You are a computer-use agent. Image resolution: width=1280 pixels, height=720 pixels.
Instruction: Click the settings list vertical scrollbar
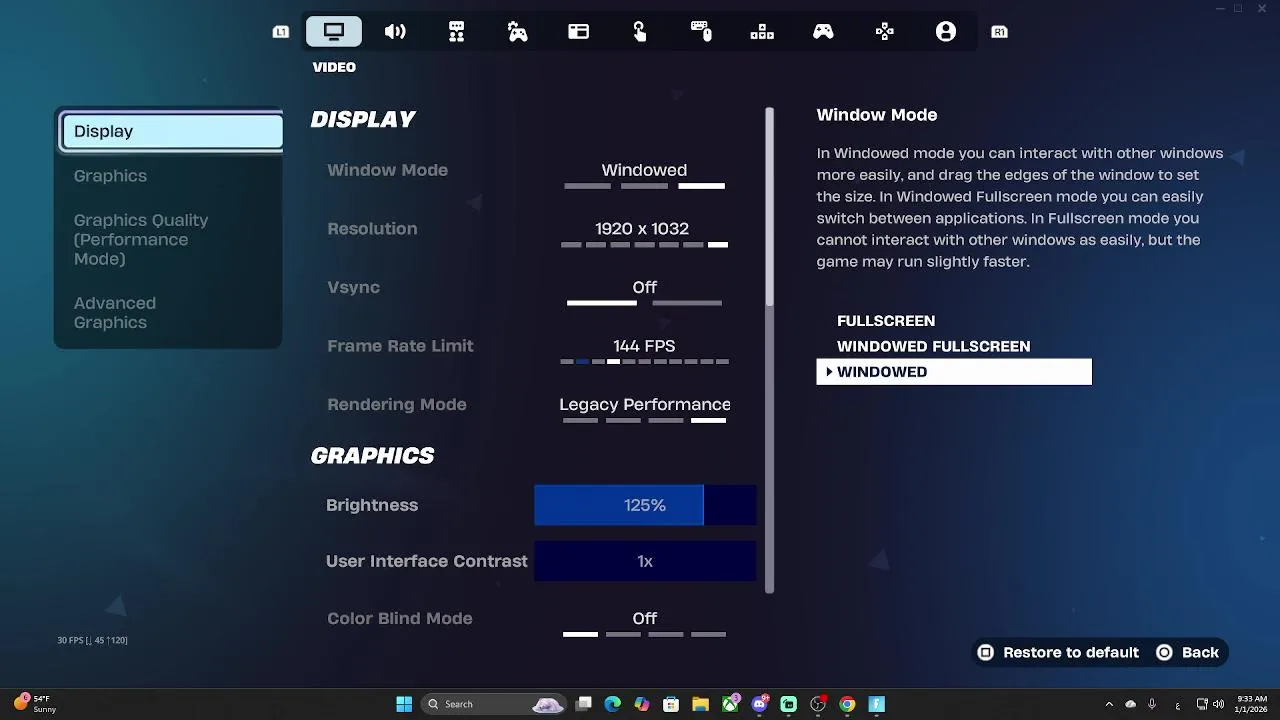click(x=769, y=350)
